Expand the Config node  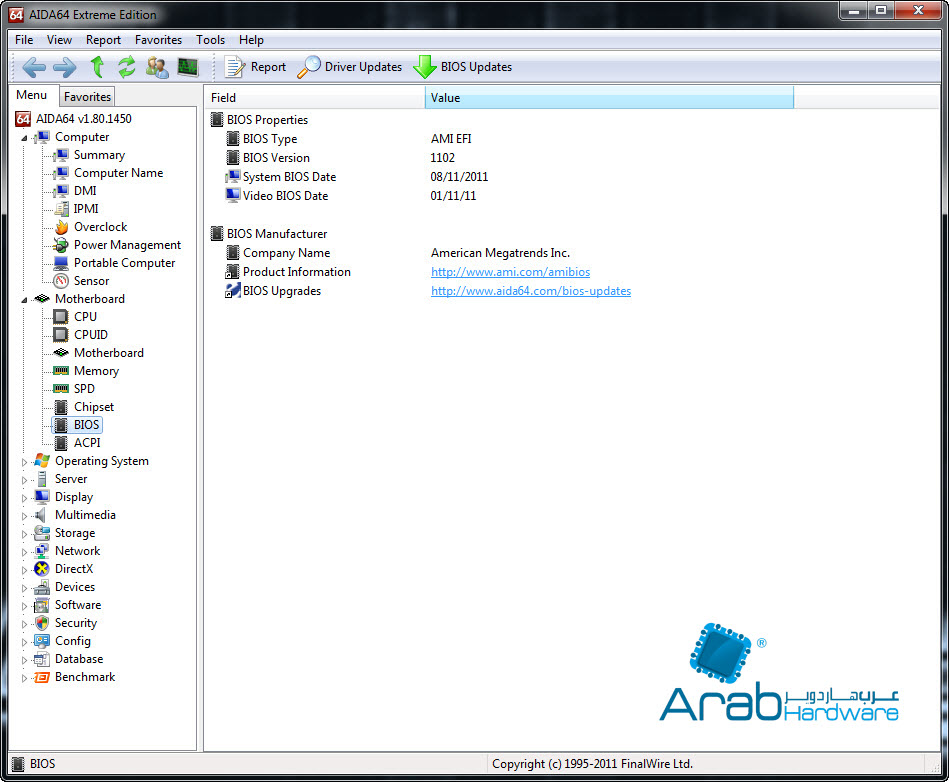point(24,642)
